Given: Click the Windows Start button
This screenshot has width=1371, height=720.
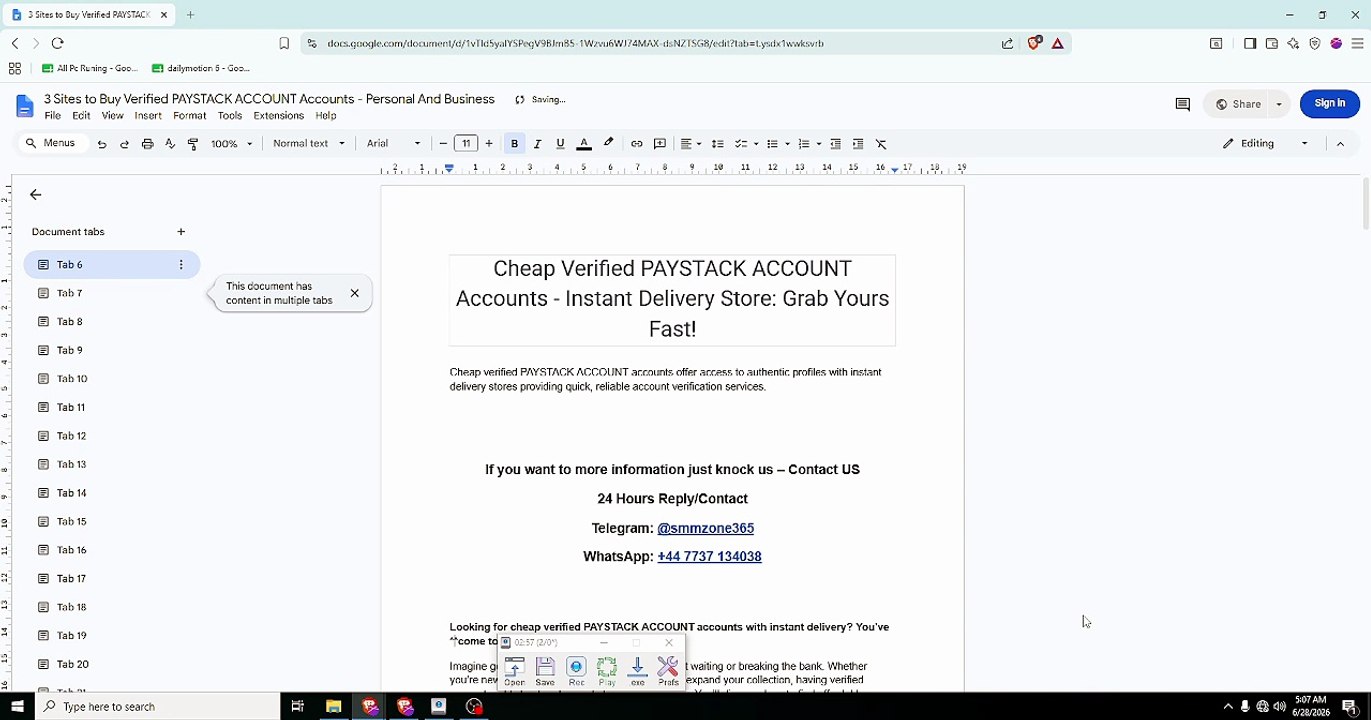Looking at the screenshot, I should pos(17,706).
